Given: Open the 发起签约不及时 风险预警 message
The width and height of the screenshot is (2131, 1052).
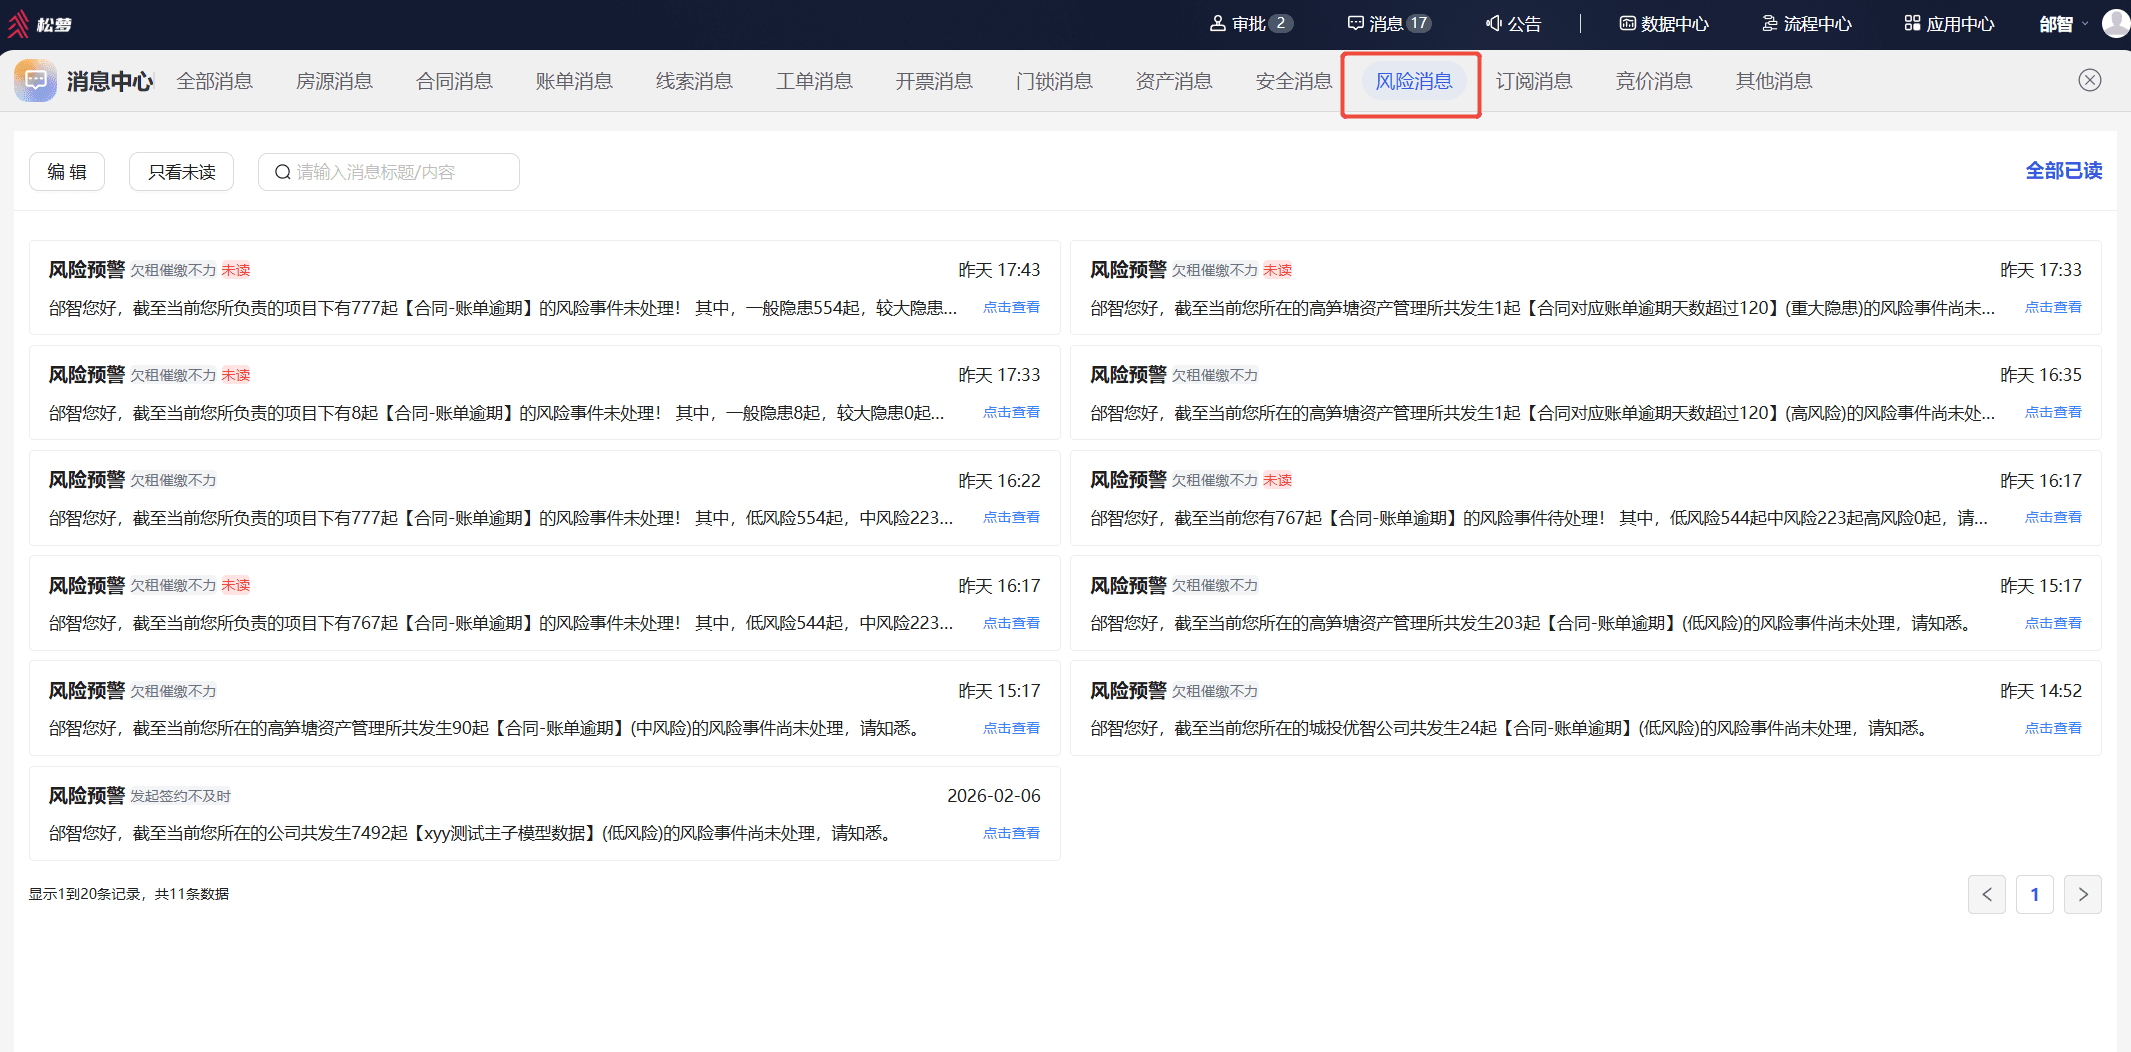Looking at the screenshot, I should (544, 813).
